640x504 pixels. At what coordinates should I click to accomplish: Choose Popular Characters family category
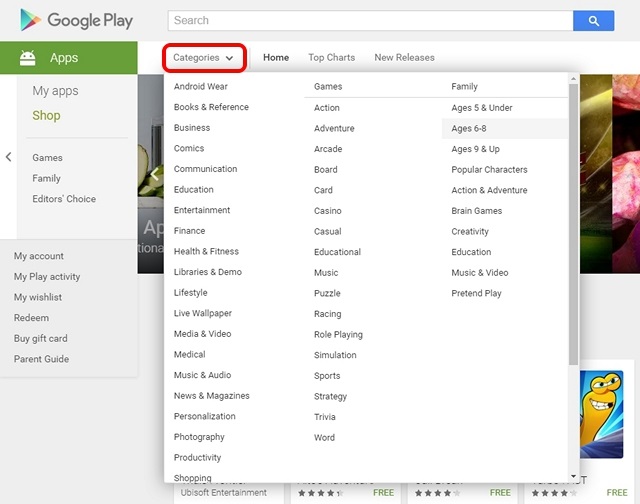[x=489, y=169]
